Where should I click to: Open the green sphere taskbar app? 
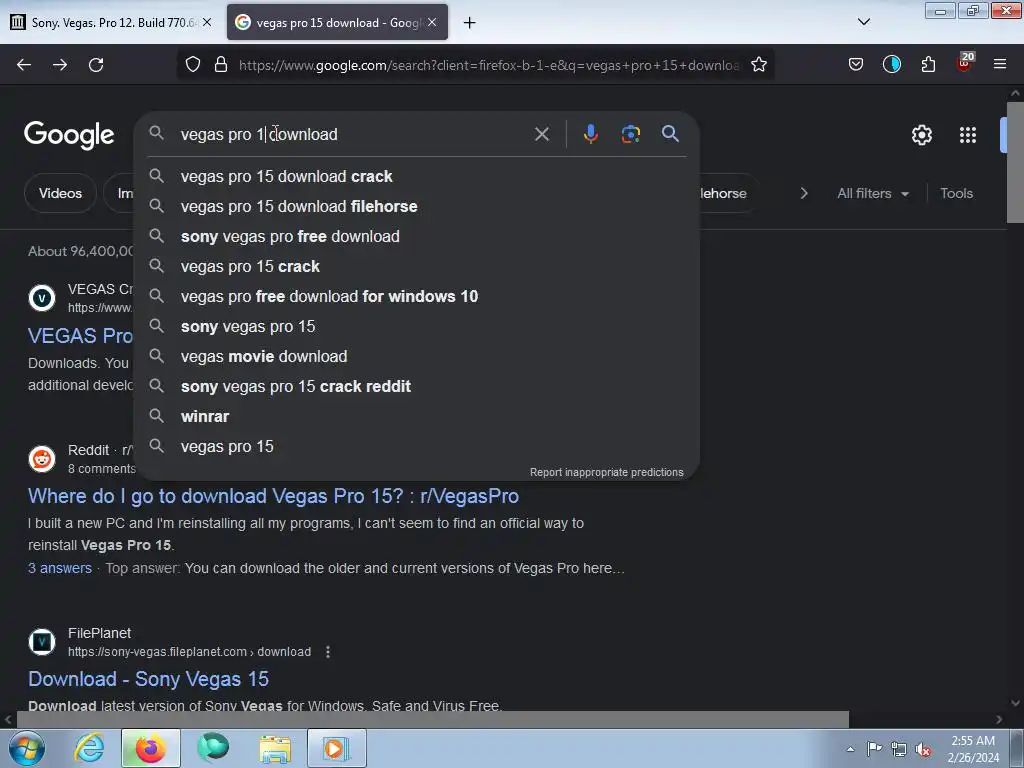(x=213, y=748)
